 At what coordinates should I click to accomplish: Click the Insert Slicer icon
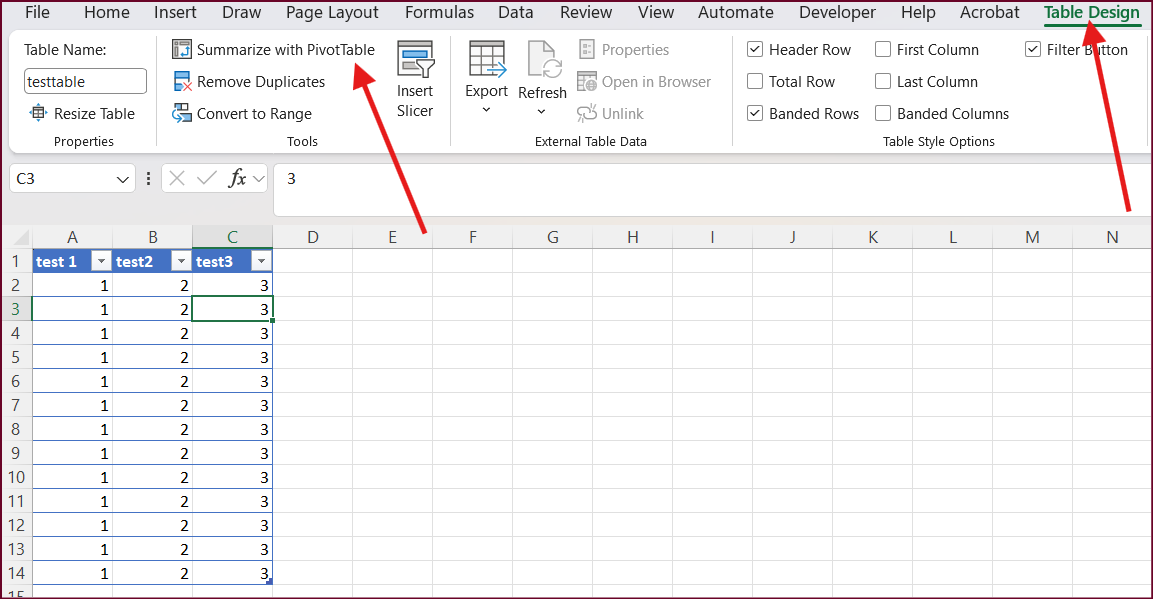pos(415,60)
